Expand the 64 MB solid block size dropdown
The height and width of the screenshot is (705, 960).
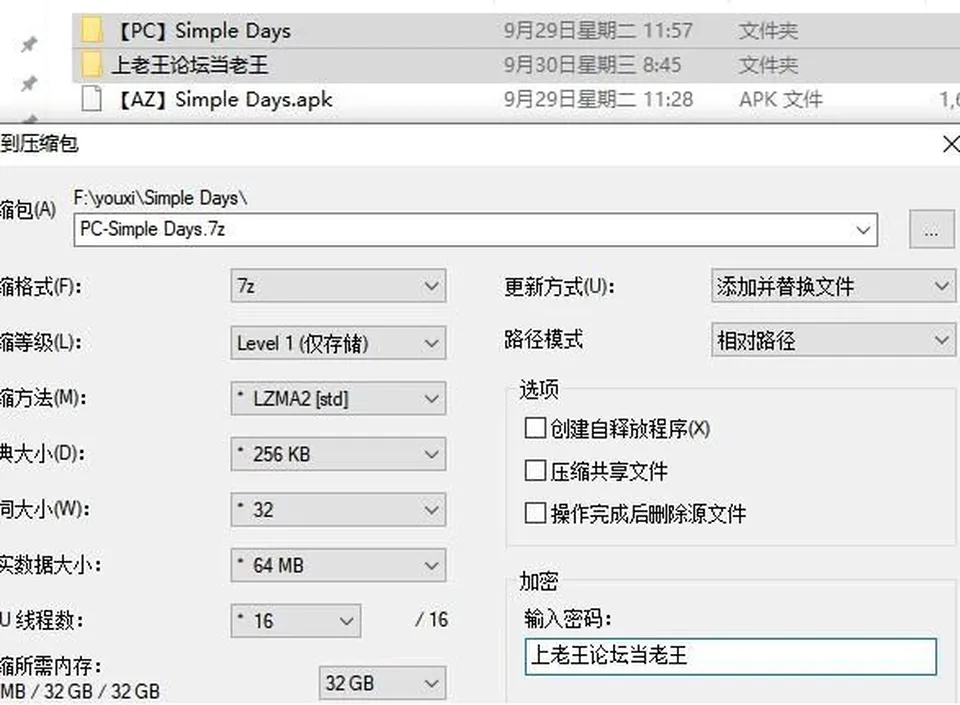coord(338,565)
